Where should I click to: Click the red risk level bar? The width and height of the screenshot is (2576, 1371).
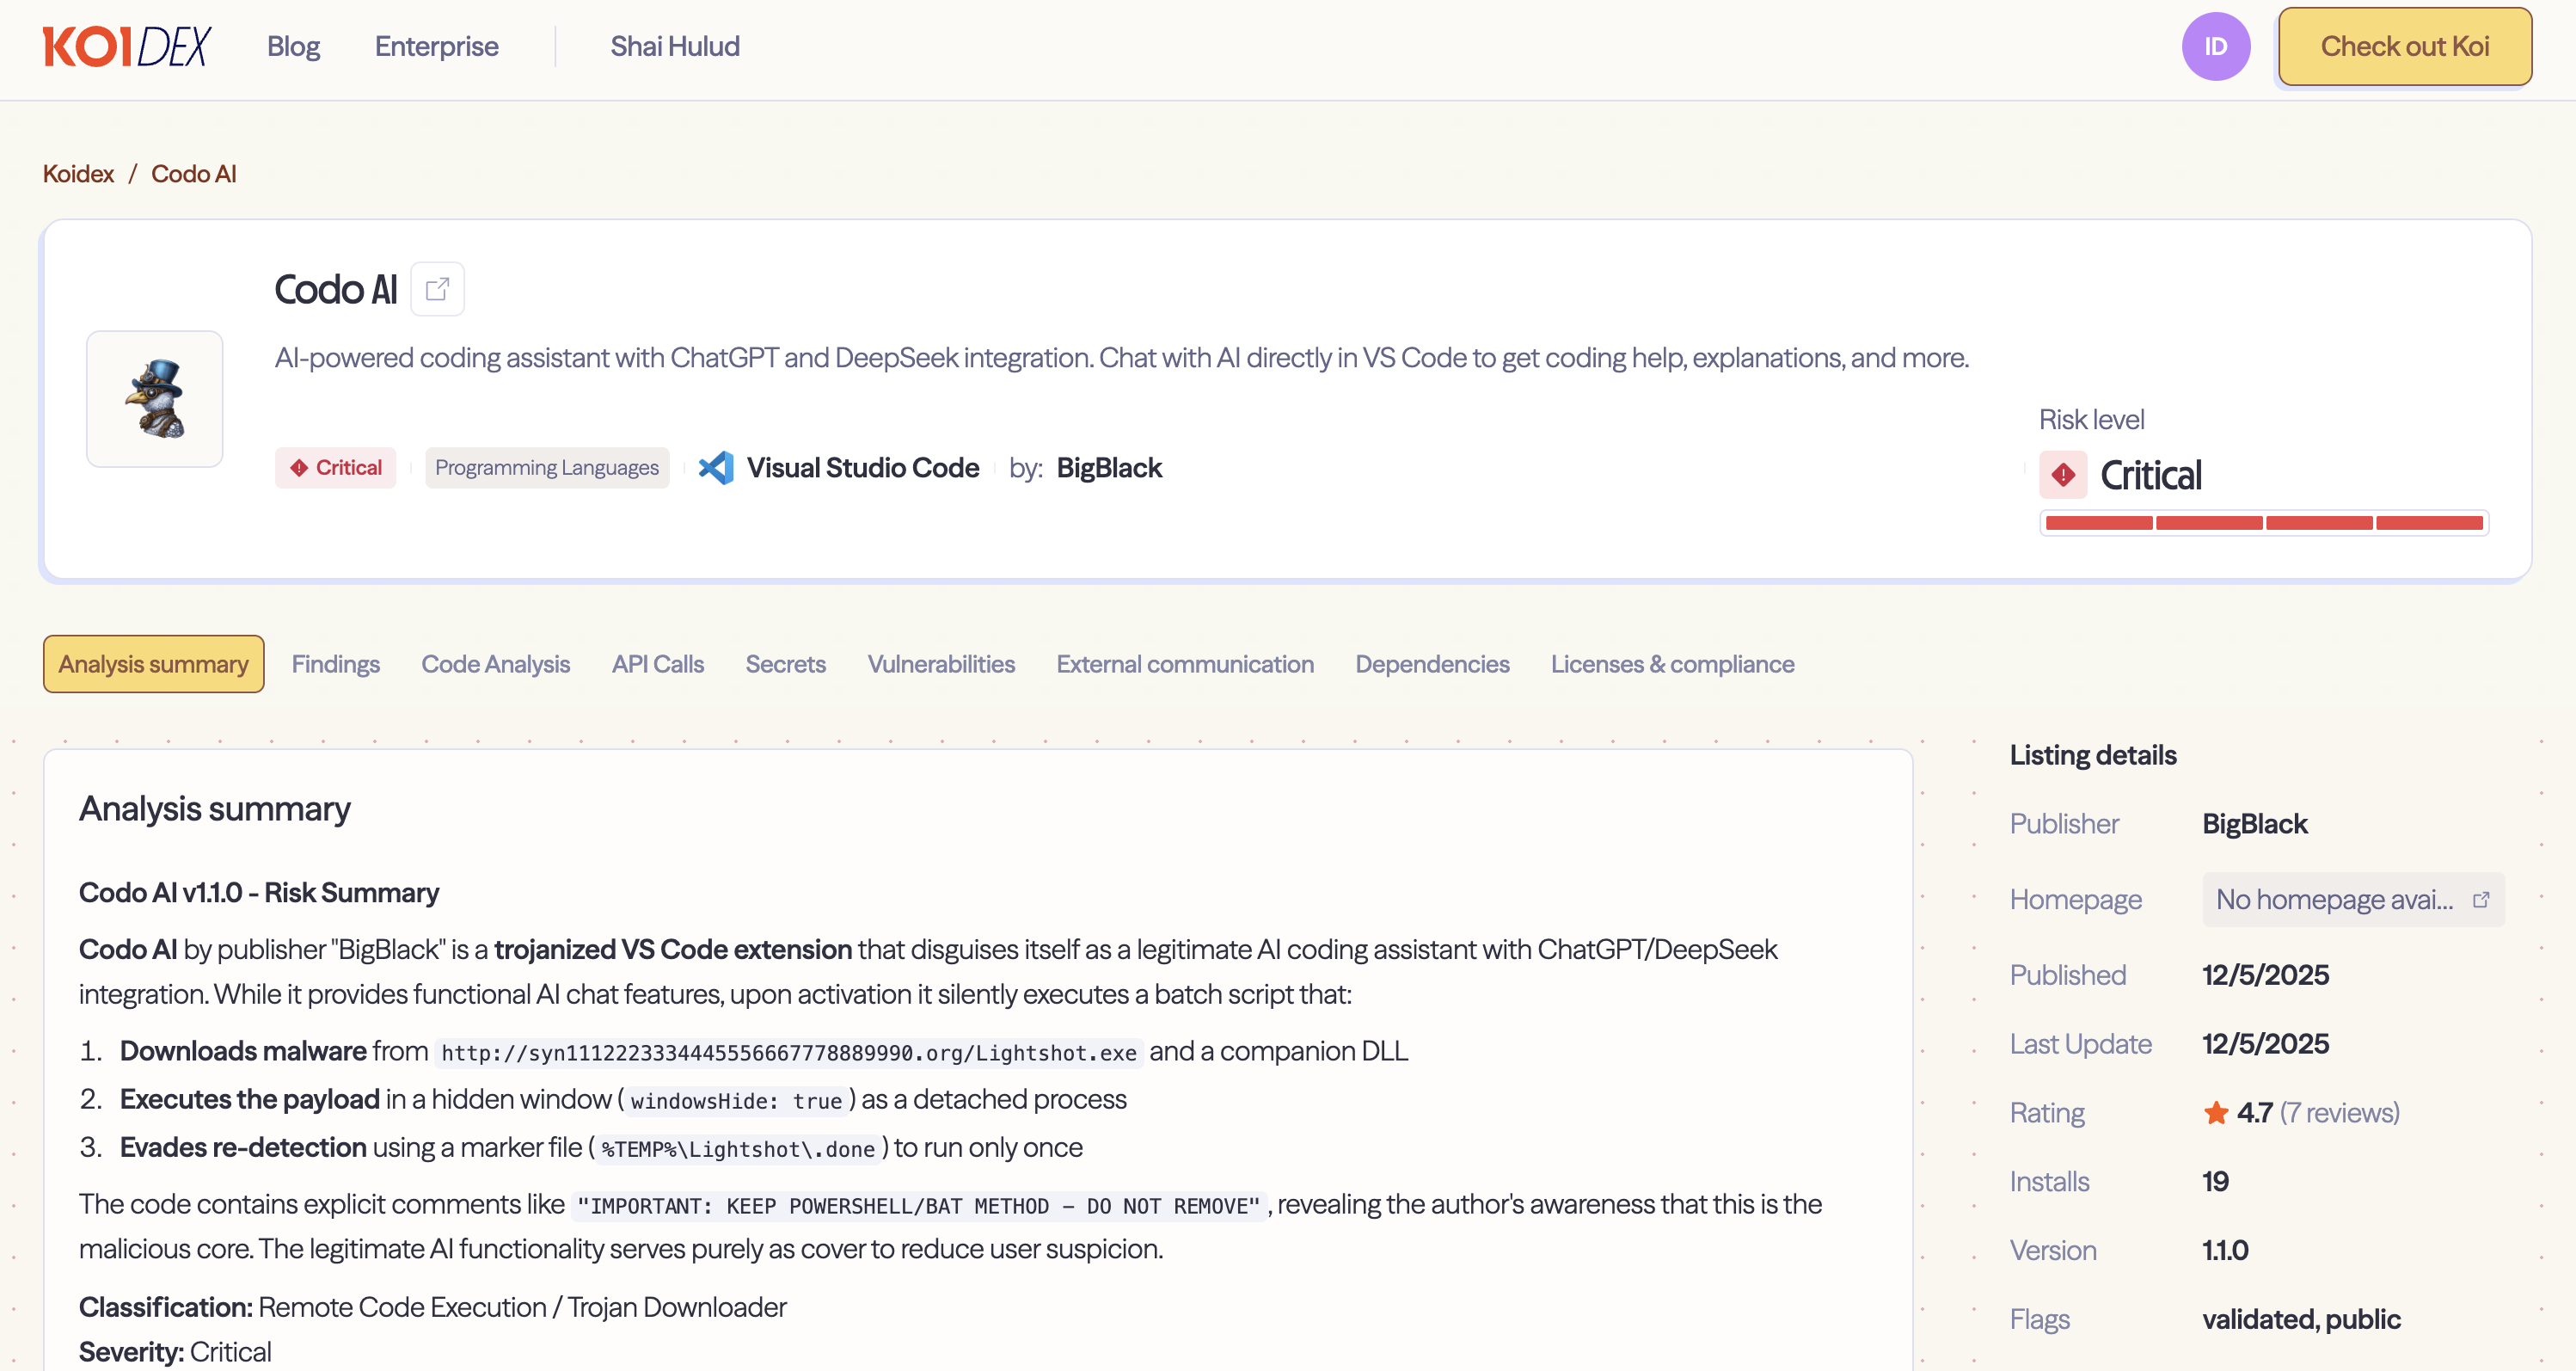coord(2263,523)
